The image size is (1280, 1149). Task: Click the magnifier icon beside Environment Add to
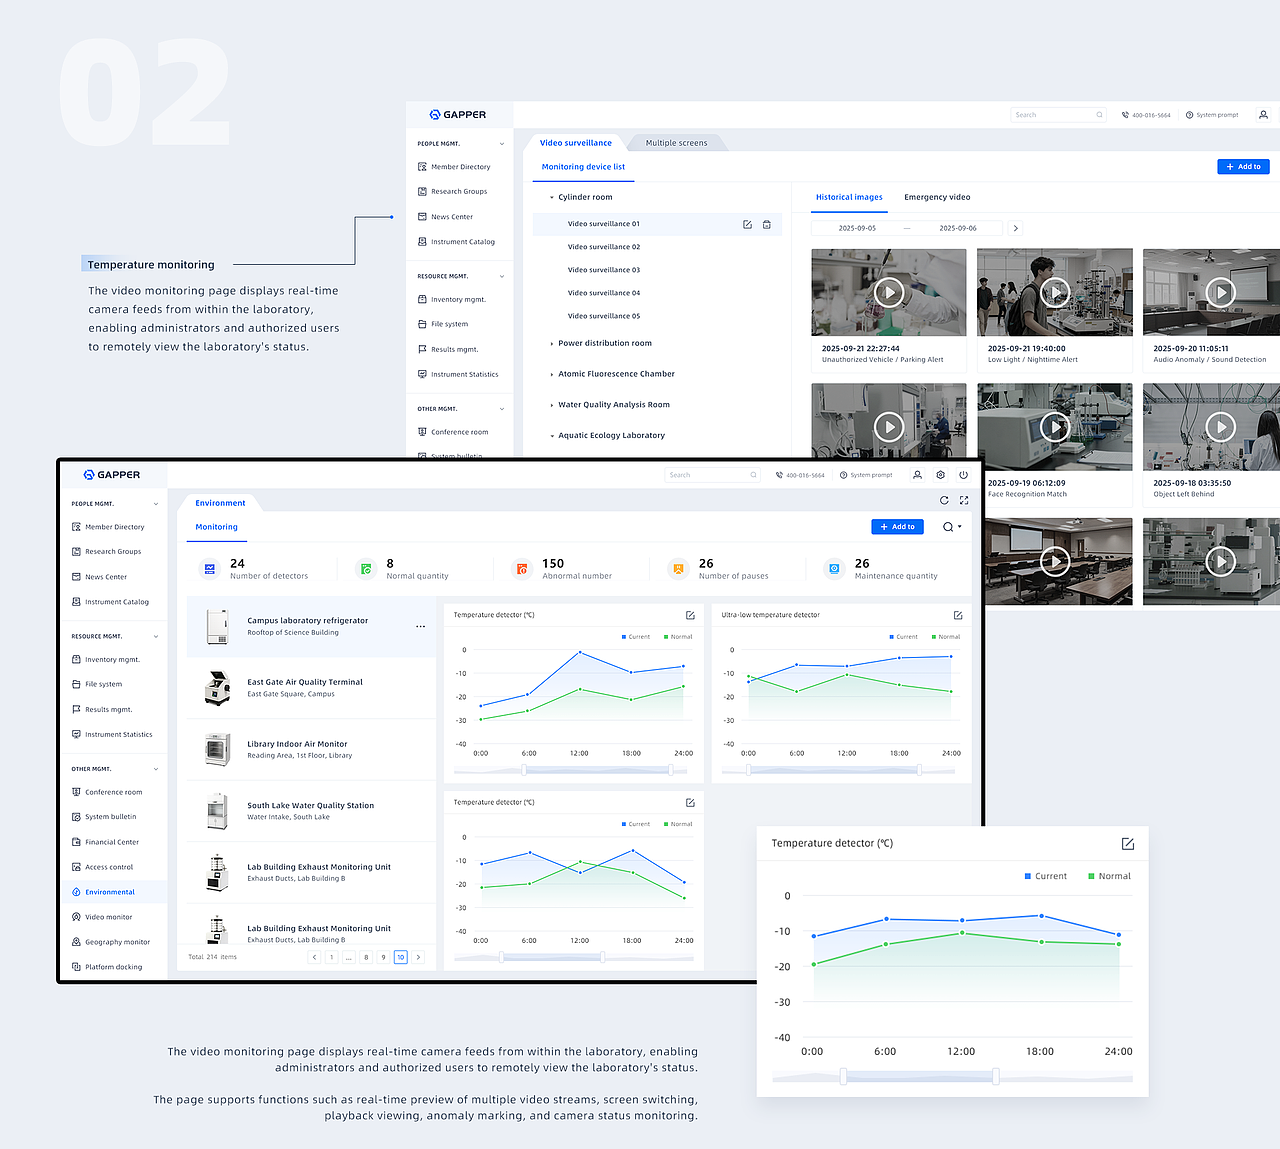pos(948,527)
